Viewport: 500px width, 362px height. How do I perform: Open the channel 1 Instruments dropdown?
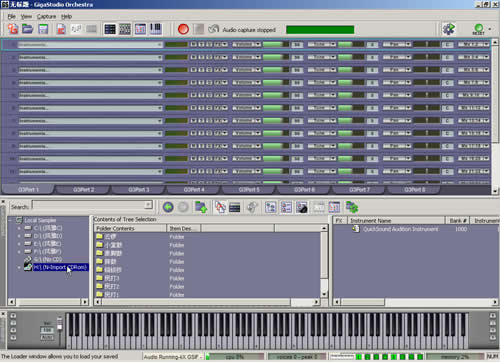(90, 44)
